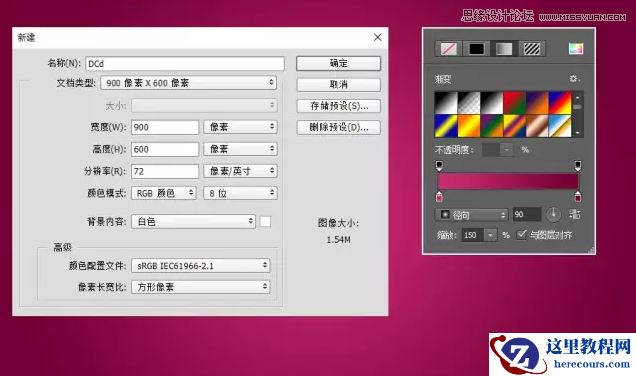Click the Delete Preset button

coord(338,127)
